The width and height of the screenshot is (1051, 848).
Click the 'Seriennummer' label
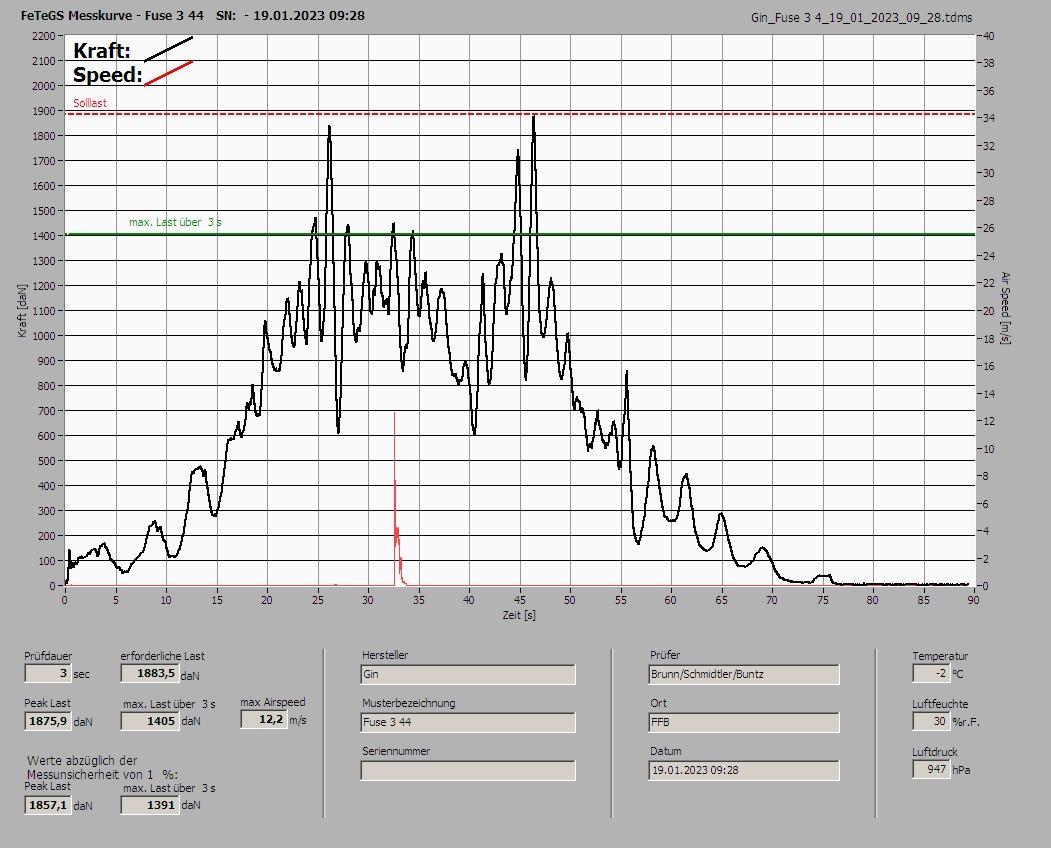pyautogui.click(x=396, y=751)
